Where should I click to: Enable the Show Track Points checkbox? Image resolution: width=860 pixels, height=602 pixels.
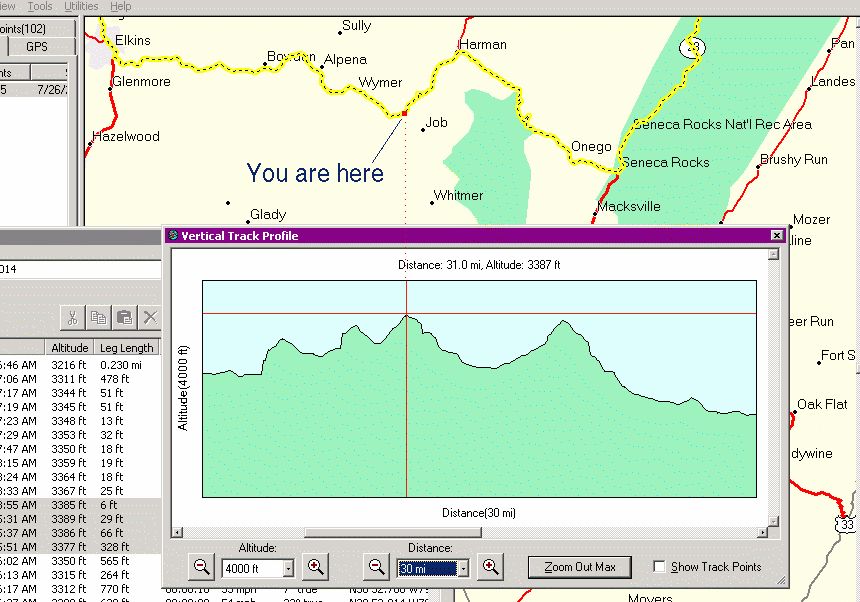660,567
